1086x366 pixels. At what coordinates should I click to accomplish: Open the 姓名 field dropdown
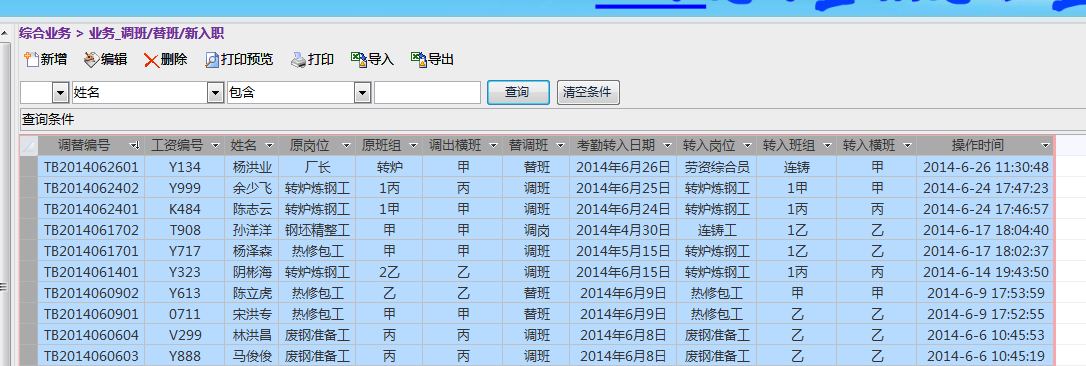[215, 92]
